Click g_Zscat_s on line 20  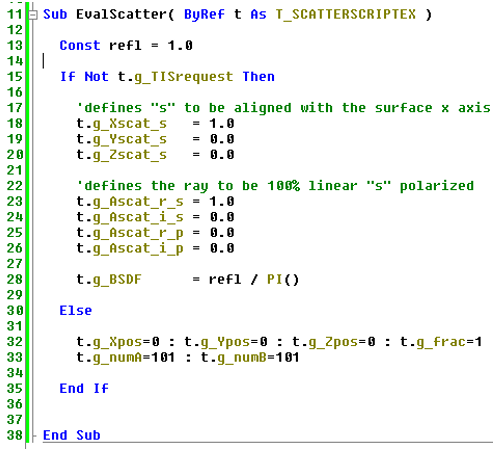point(130,155)
